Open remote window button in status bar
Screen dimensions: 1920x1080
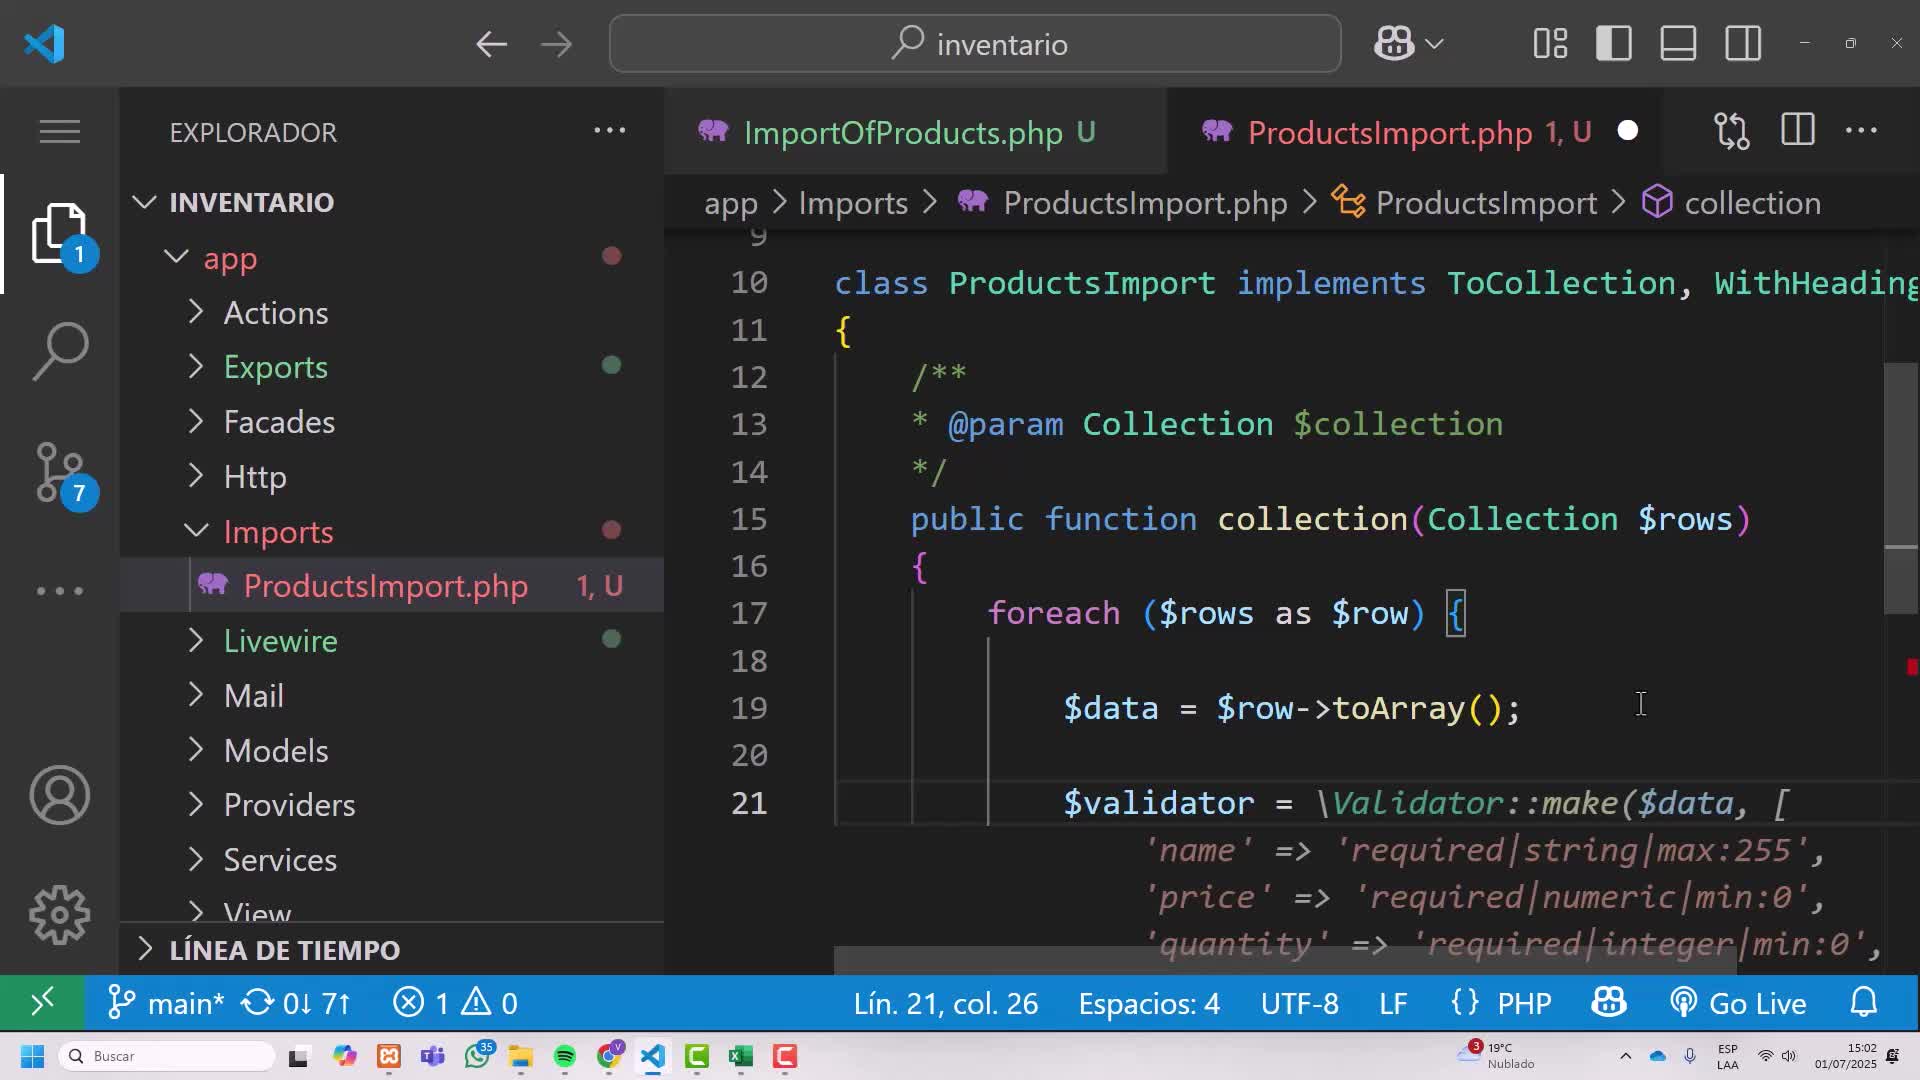pos(42,1003)
